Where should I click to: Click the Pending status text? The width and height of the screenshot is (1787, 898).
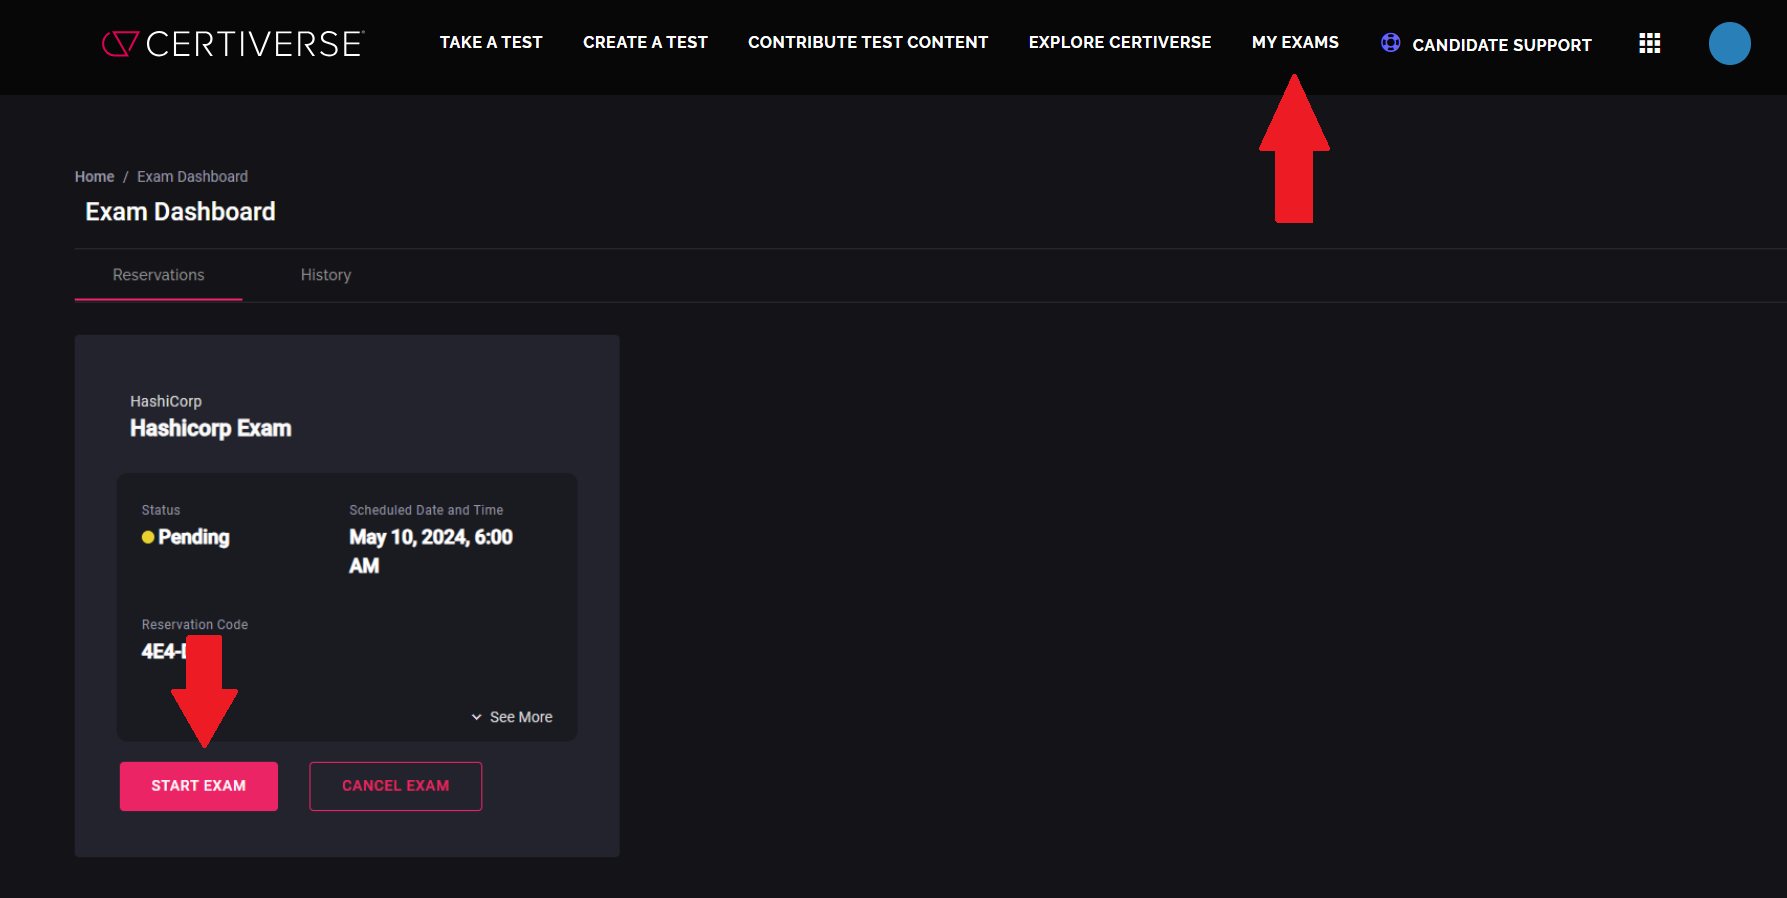[x=194, y=537]
